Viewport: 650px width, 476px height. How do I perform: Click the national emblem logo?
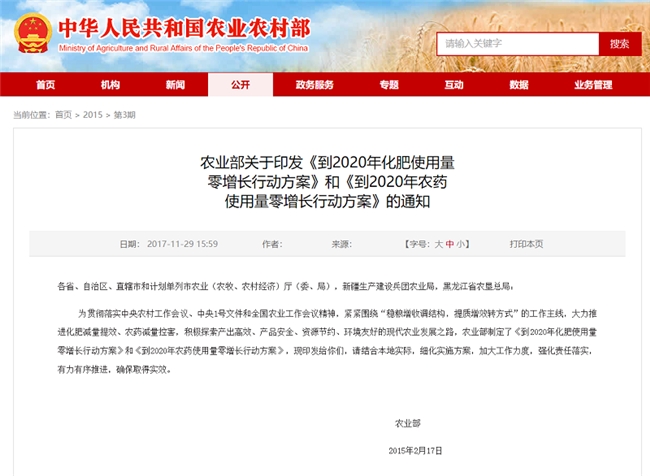tap(33, 34)
